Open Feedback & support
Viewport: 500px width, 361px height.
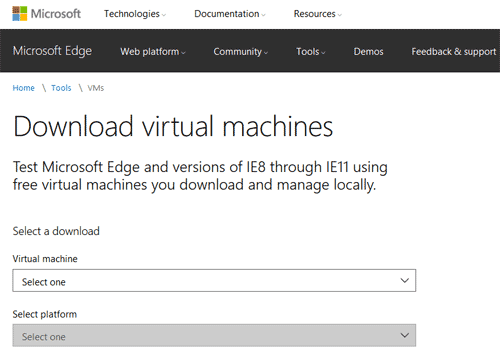point(454,52)
